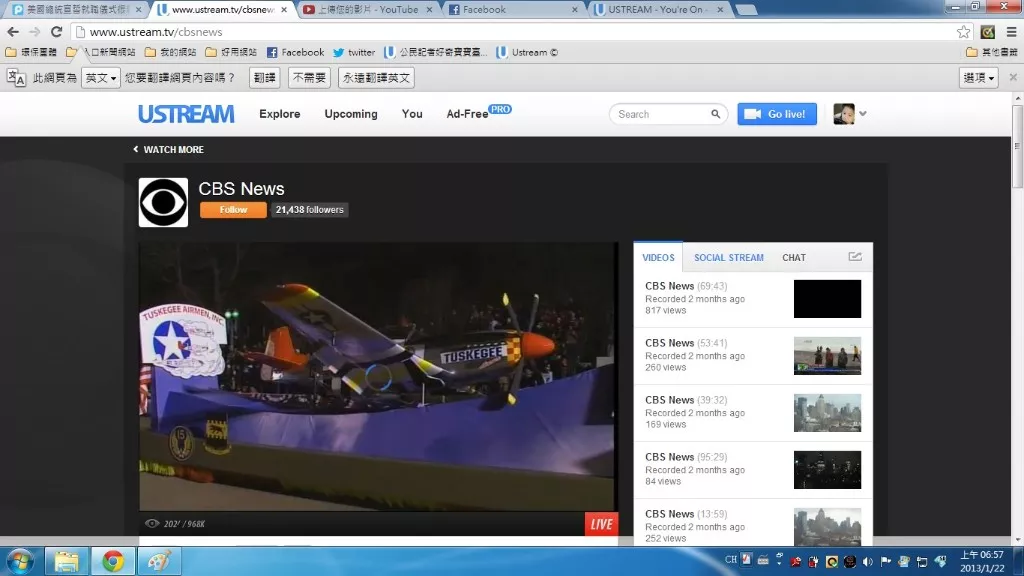
Task: Open the Upcoming page
Action: (351, 114)
